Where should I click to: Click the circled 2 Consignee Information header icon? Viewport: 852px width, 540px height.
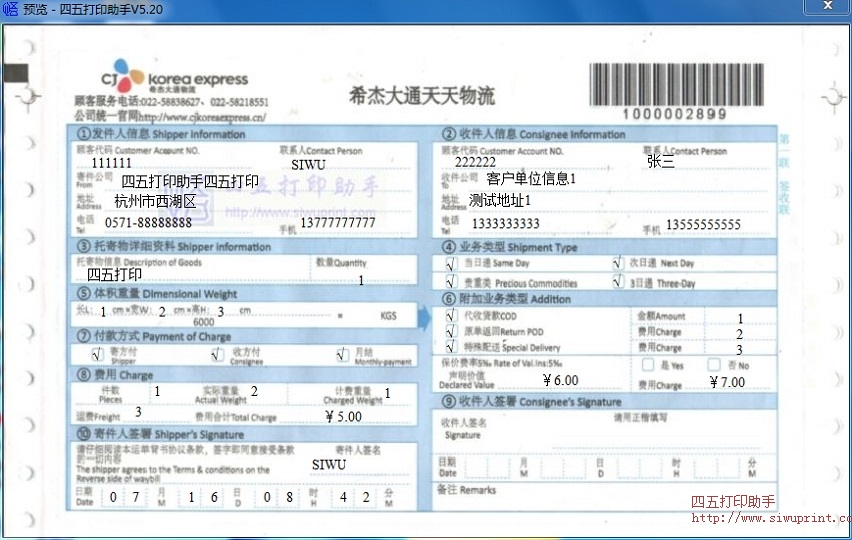[449, 134]
